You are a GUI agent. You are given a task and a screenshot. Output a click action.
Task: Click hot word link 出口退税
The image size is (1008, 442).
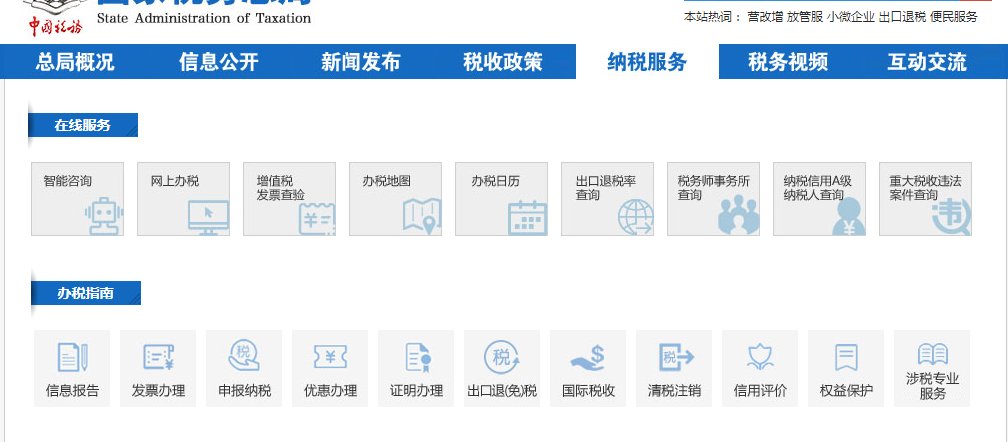[903, 17]
